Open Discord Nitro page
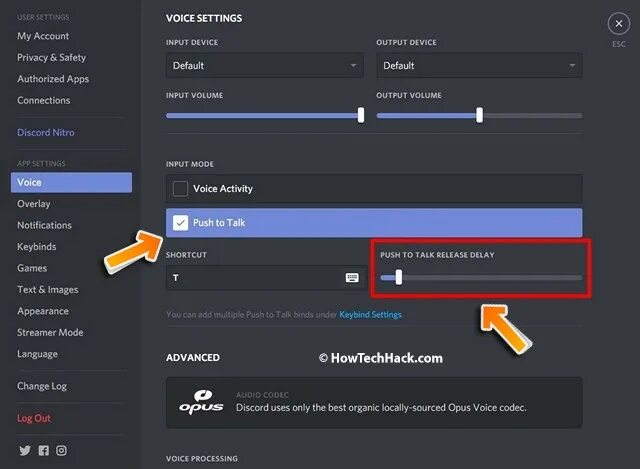Viewport: 640px width, 469px height. tap(46, 132)
